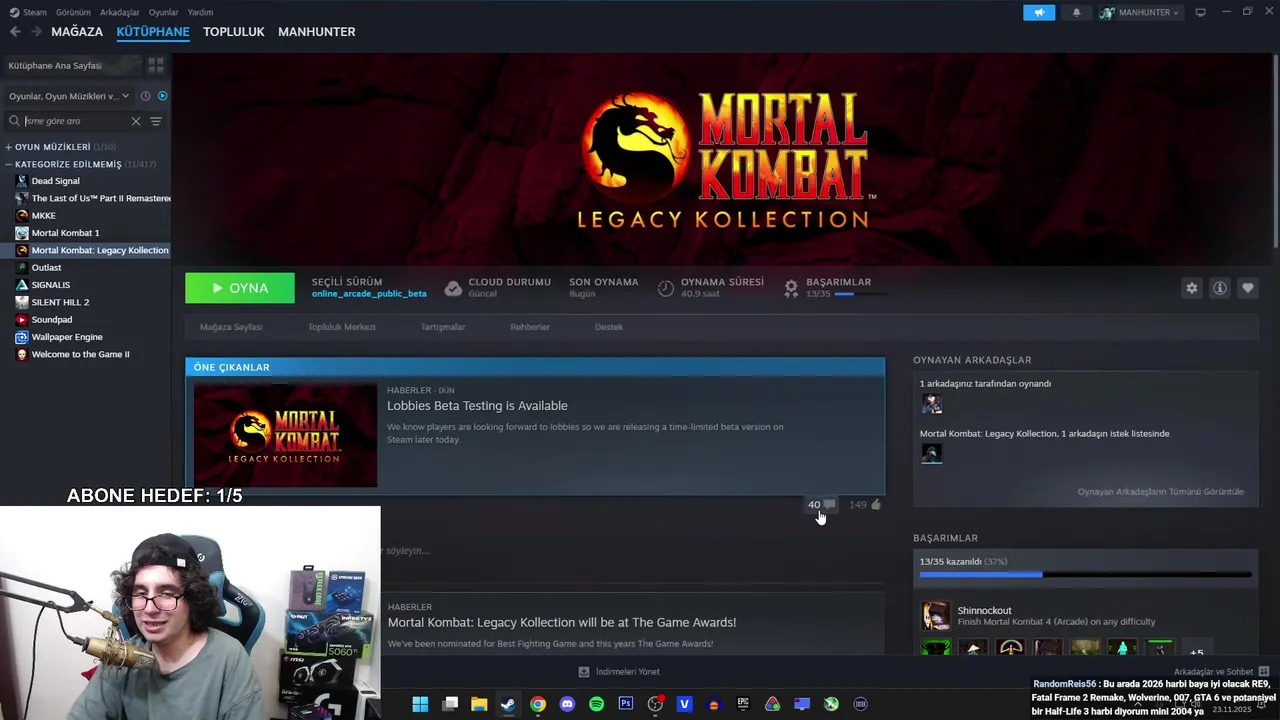Open Lobbies Beta Testing is Available article
This screenshot has height=720, width=1280.
coord(477,405)
